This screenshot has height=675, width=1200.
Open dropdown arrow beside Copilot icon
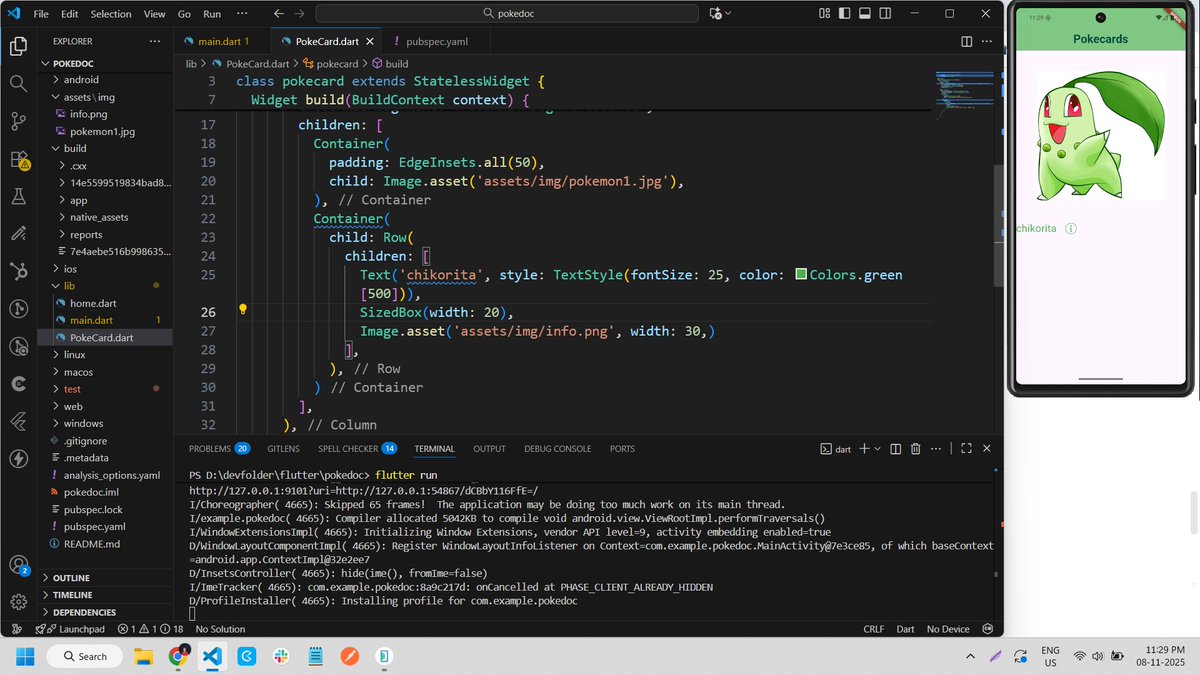pyautogui.click(x=728, y=14)
